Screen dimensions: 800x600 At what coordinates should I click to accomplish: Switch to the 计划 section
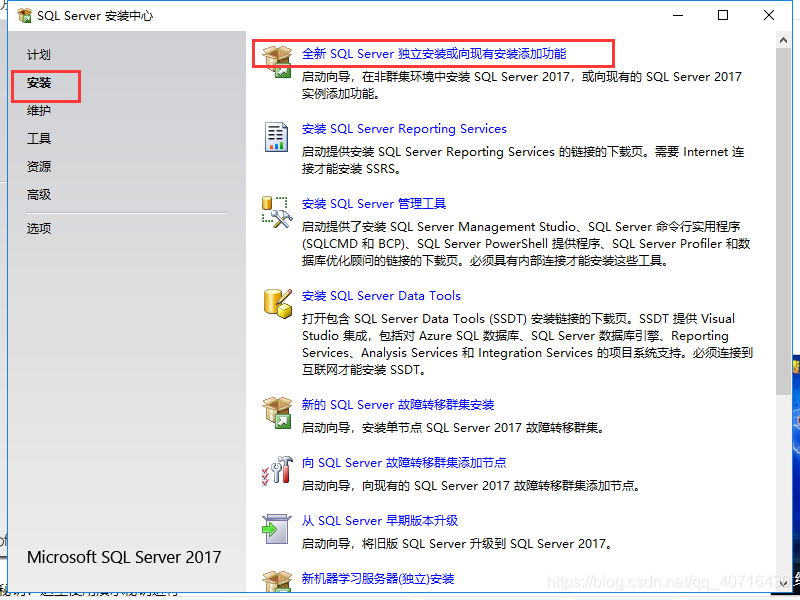point(40,55)
